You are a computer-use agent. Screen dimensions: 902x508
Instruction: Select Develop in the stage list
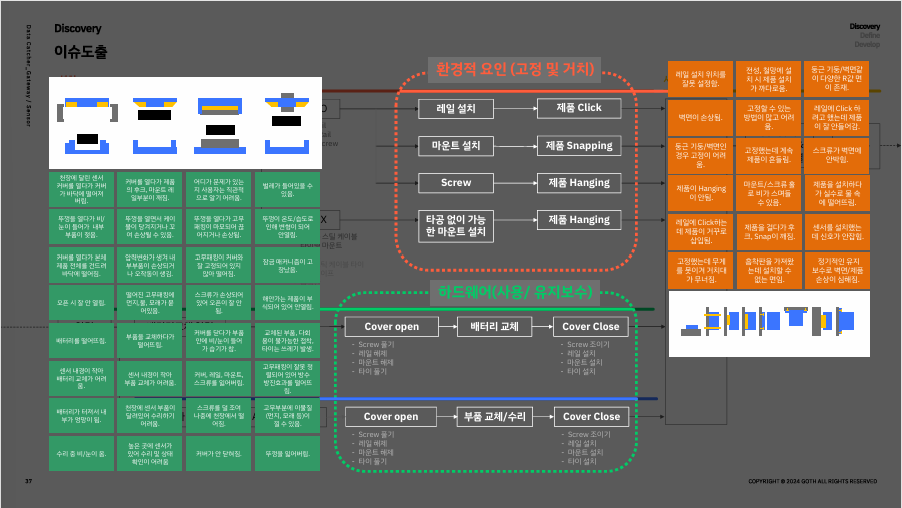pyautogui.click(x=867, y=44)
